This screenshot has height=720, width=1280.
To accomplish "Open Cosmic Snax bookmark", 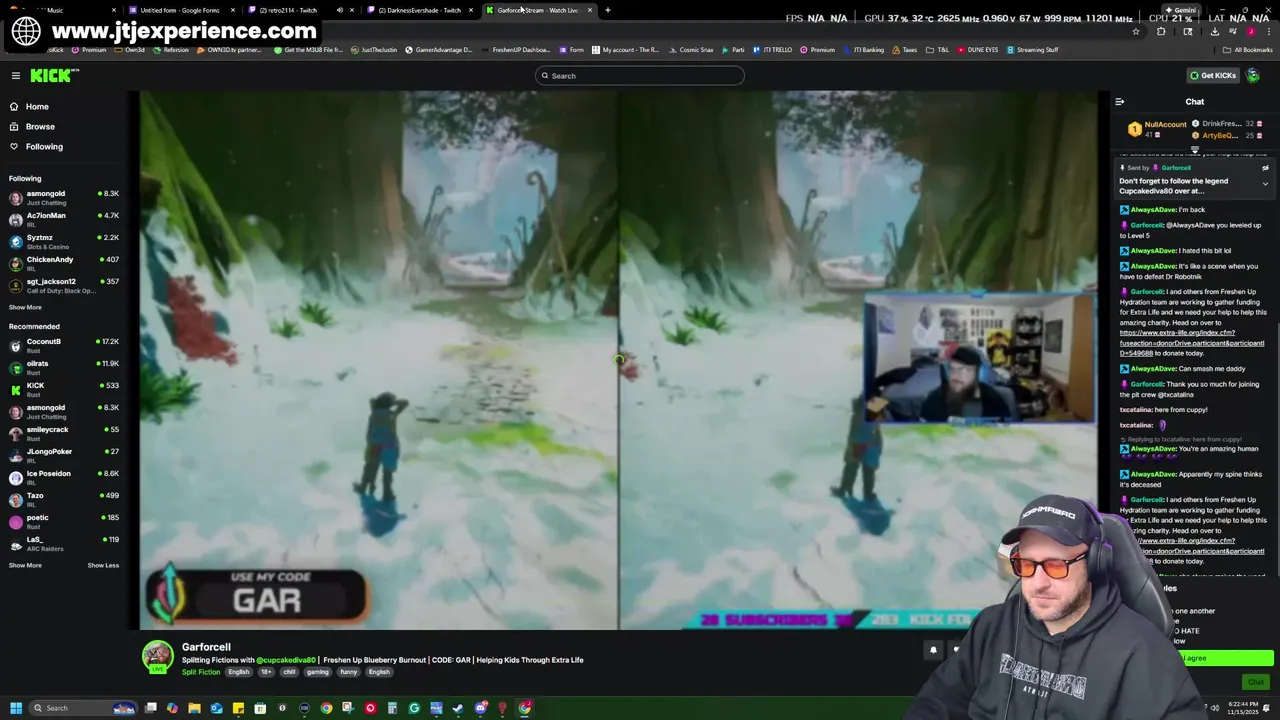I will (691, 50).
